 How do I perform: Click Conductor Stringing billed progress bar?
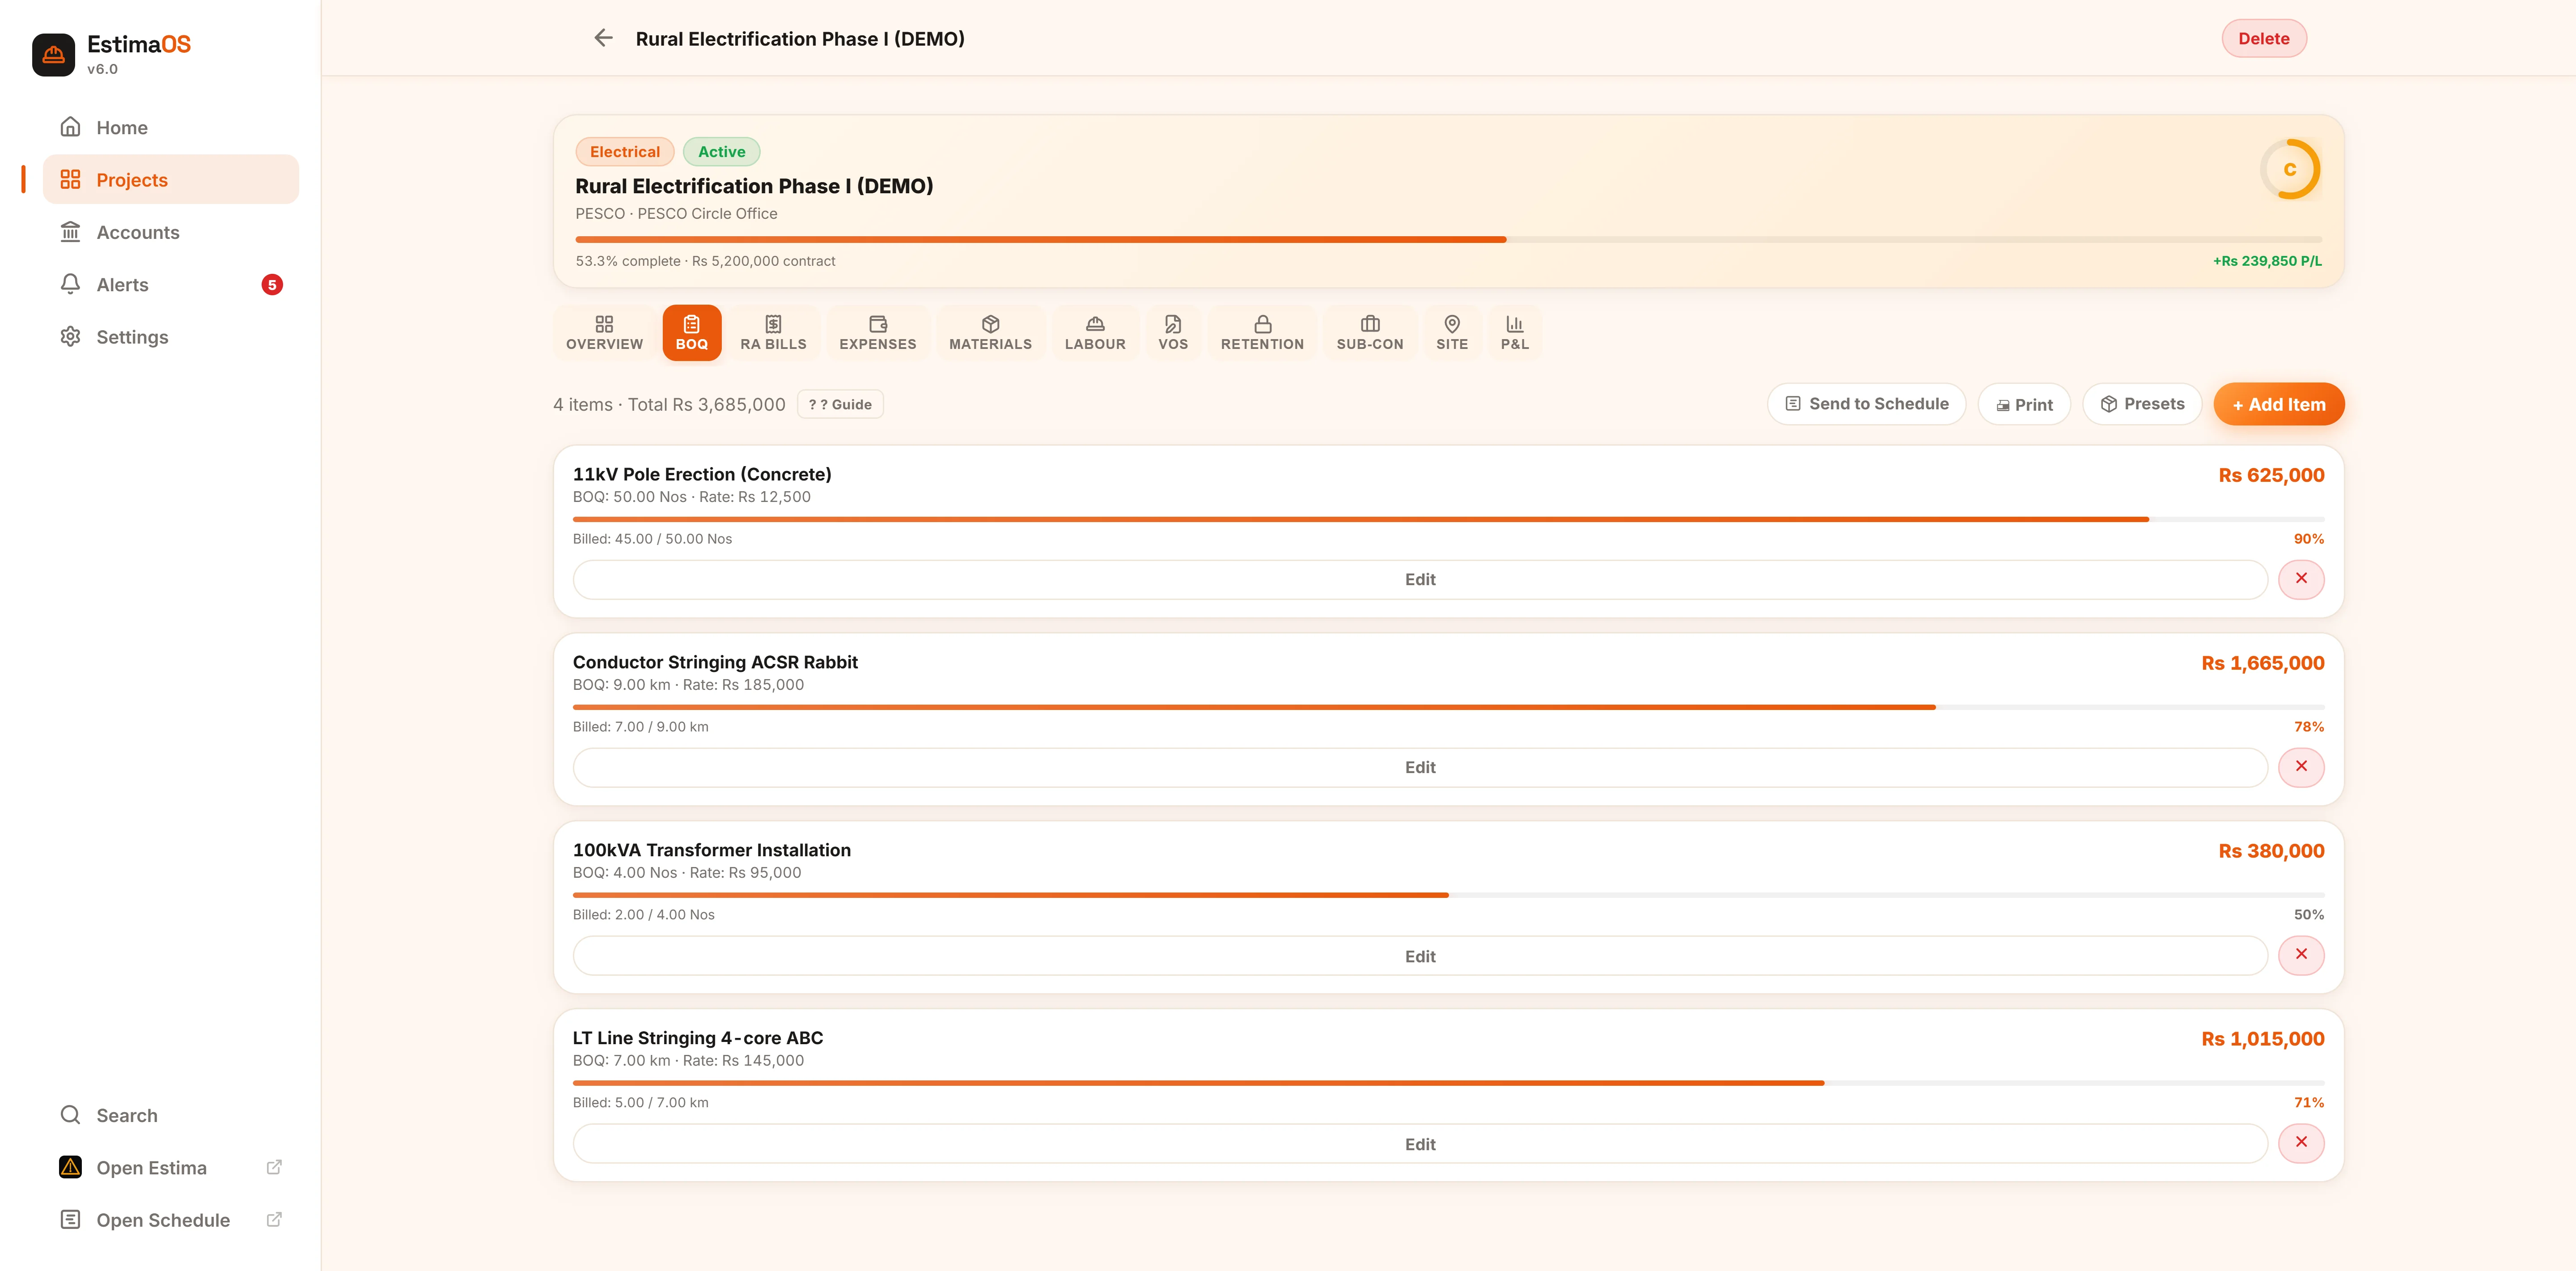tap(1448, 707)
